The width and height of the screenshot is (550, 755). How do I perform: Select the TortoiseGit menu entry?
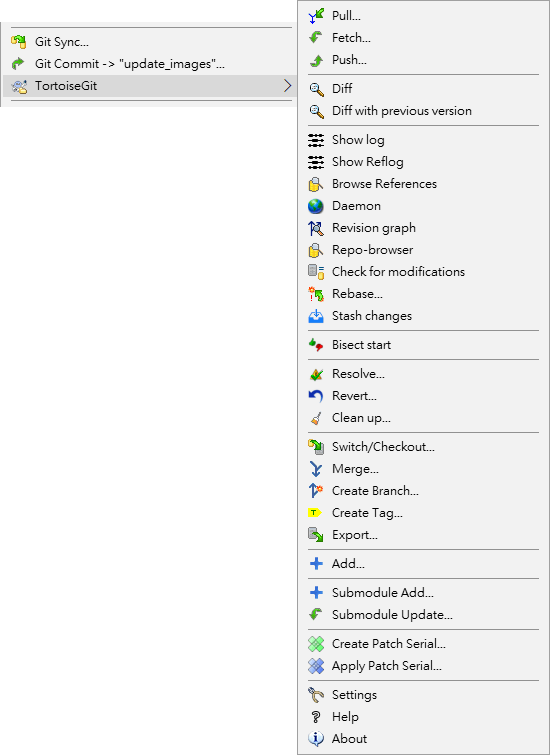point(149,86)
